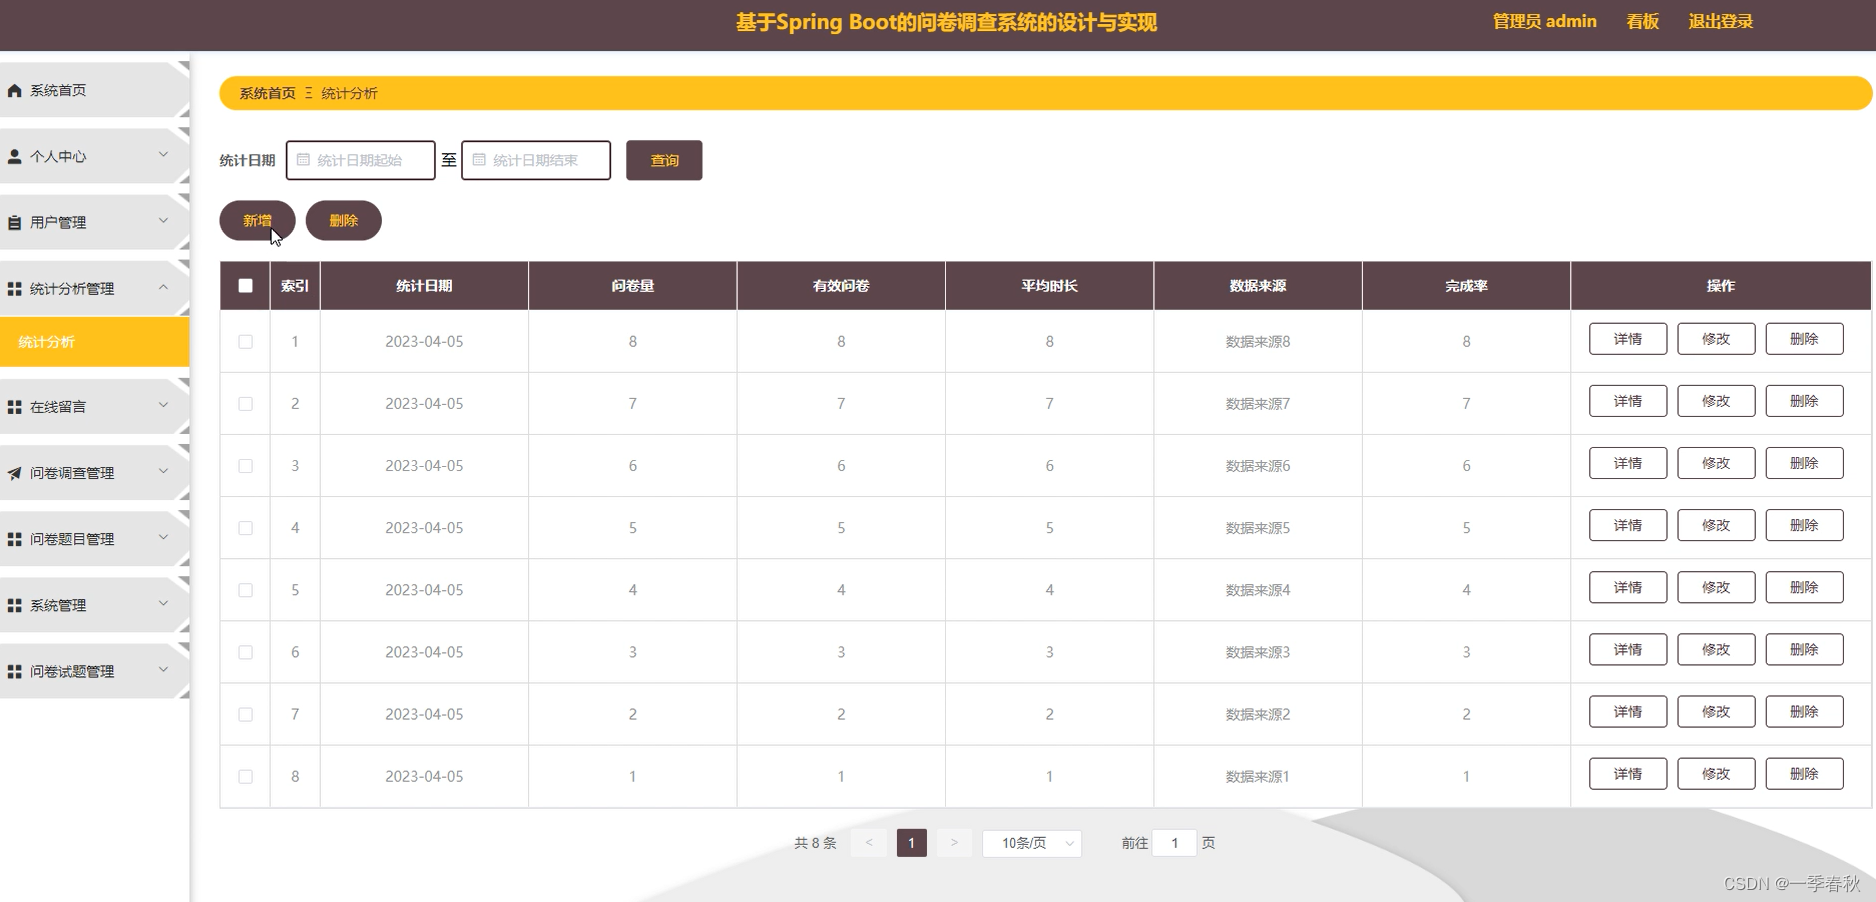Image resolution: width=1876 pixels, height=902 pixels.
Task: Open the 个人中心 sidebar menu
Action: (x=94, y=156)
